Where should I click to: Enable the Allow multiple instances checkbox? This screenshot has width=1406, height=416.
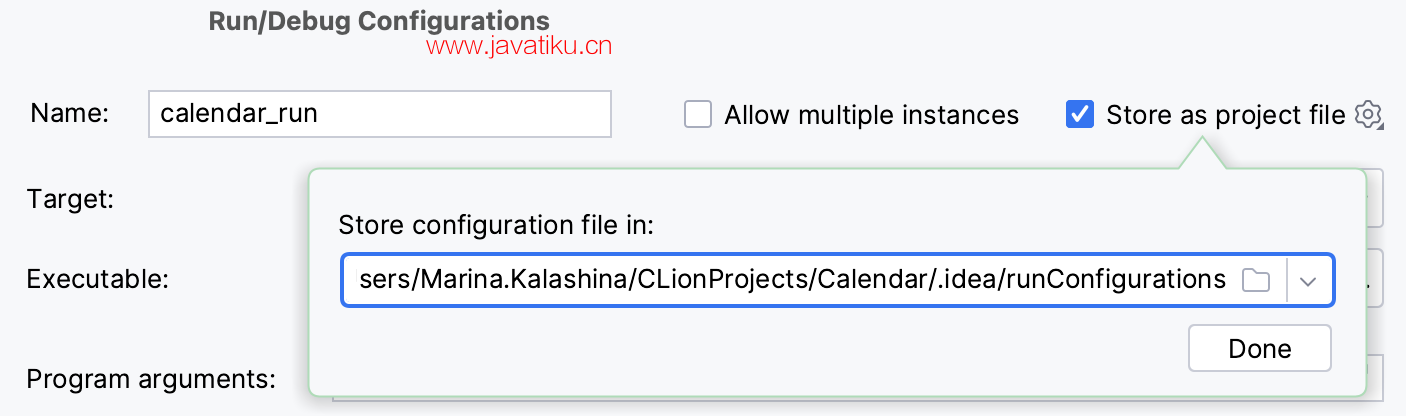click(x=697, y=115)
